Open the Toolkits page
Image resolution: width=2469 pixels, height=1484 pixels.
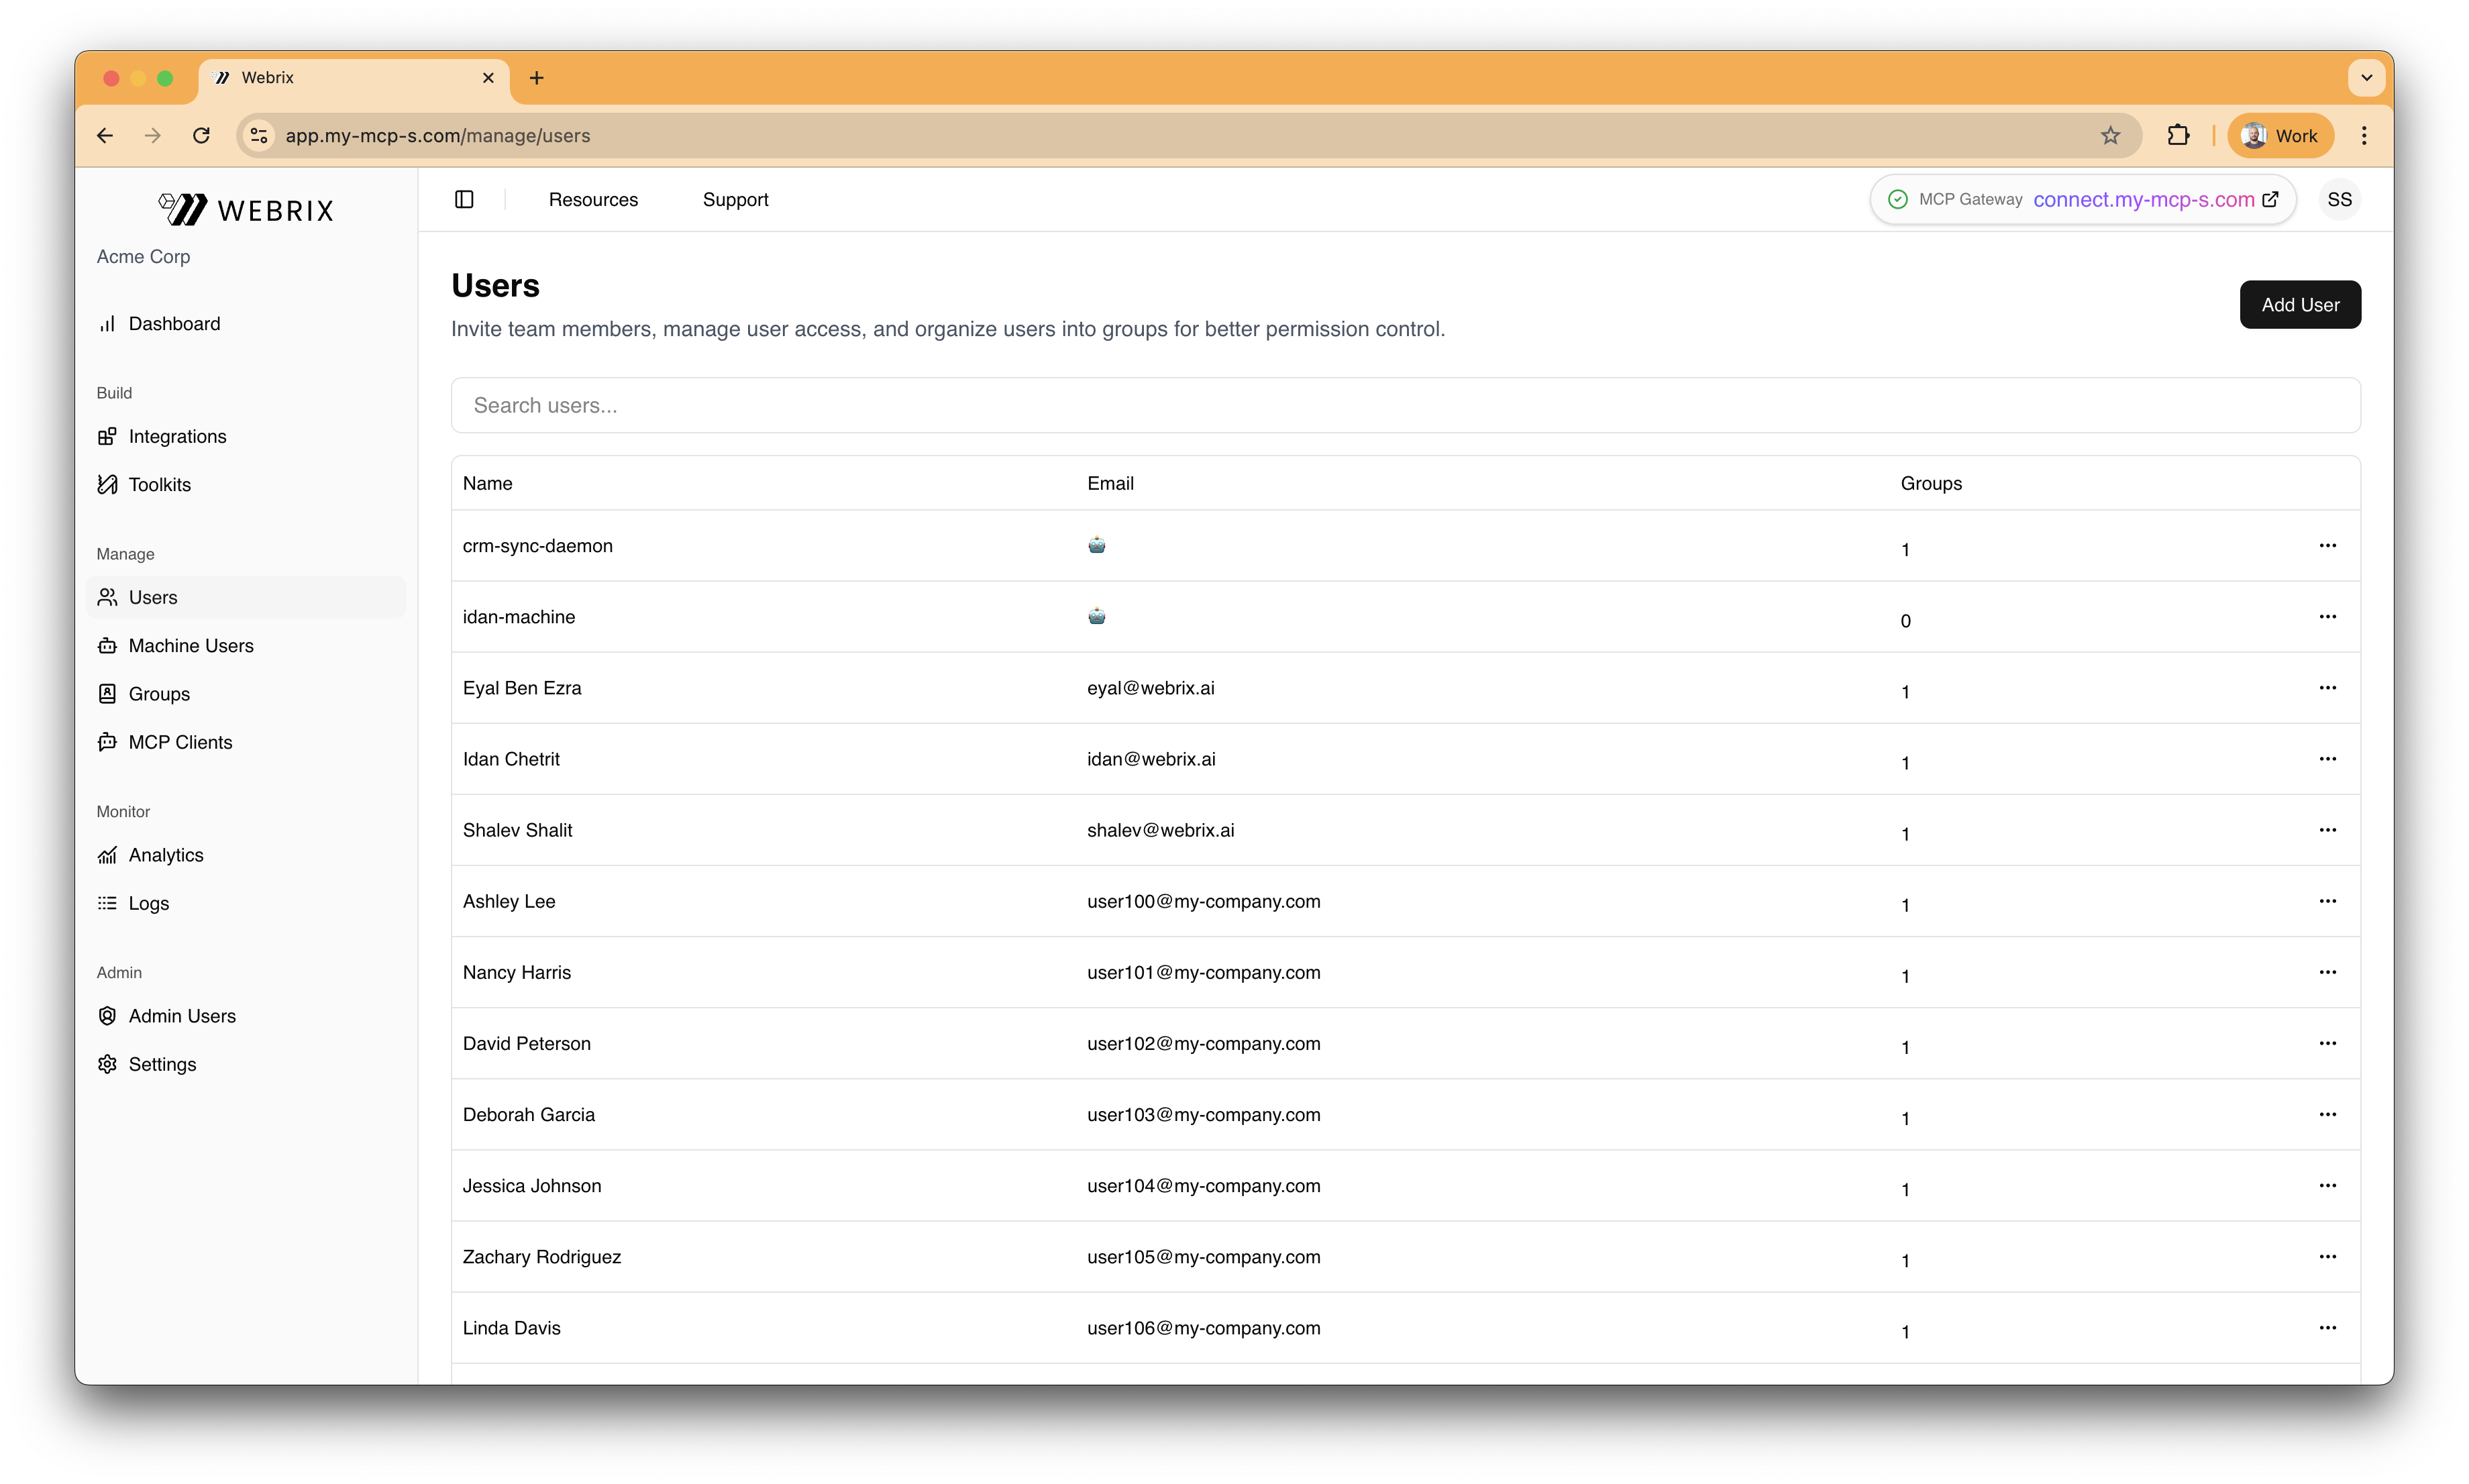(x=159, y=484)
